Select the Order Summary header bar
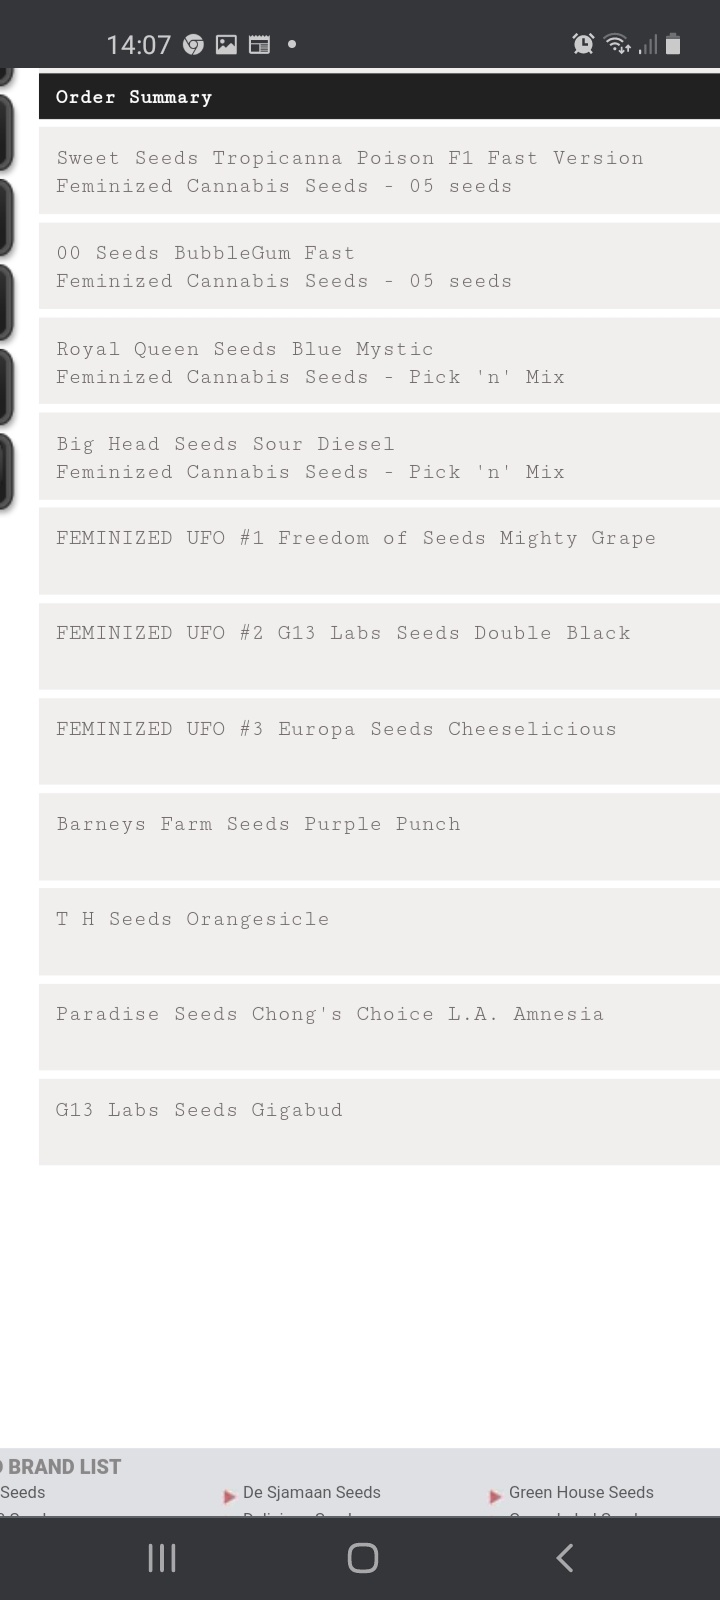 tap(379, 97)
